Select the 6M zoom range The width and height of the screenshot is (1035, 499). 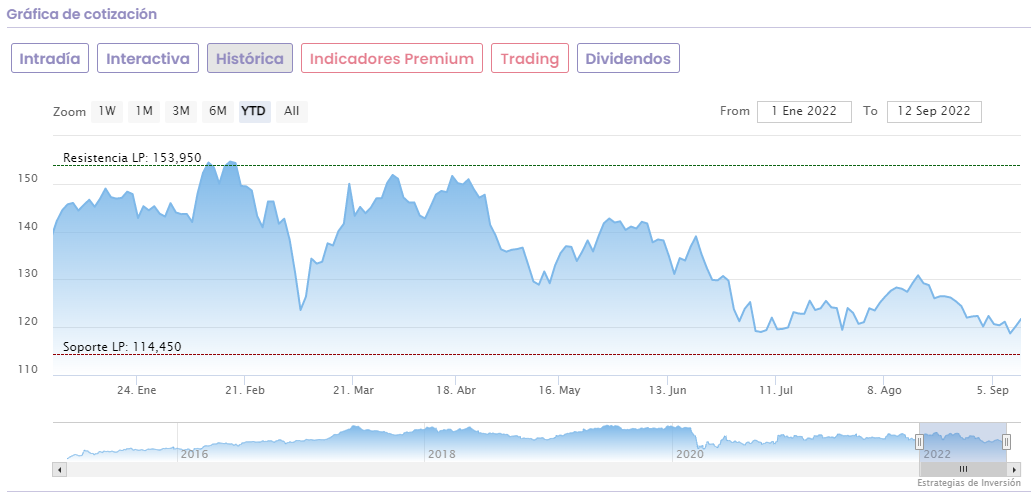pos(217,111)
